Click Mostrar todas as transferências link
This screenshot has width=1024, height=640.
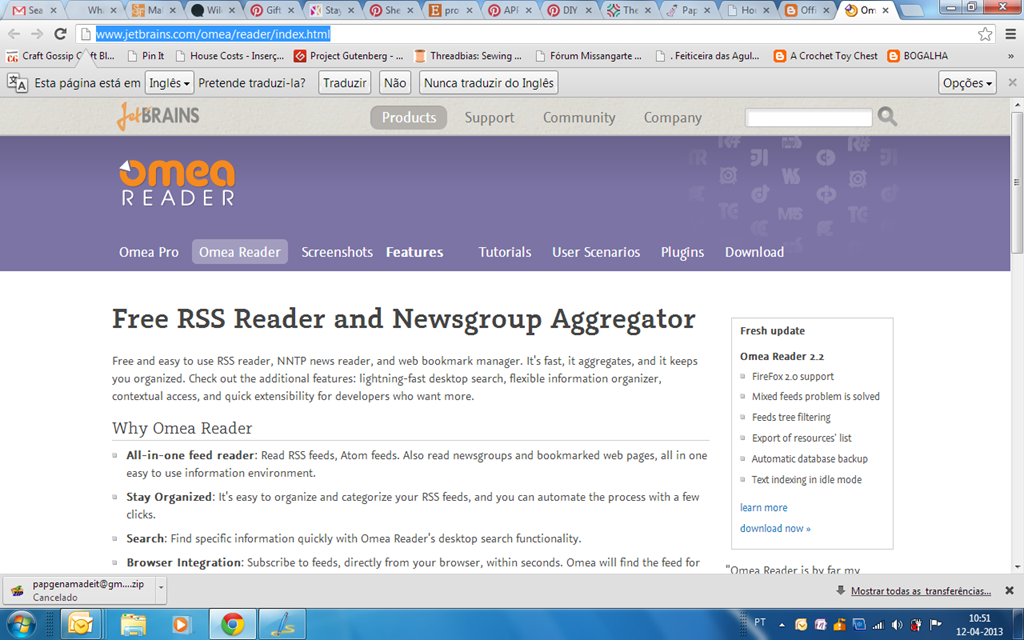click(x=921, y=591)
